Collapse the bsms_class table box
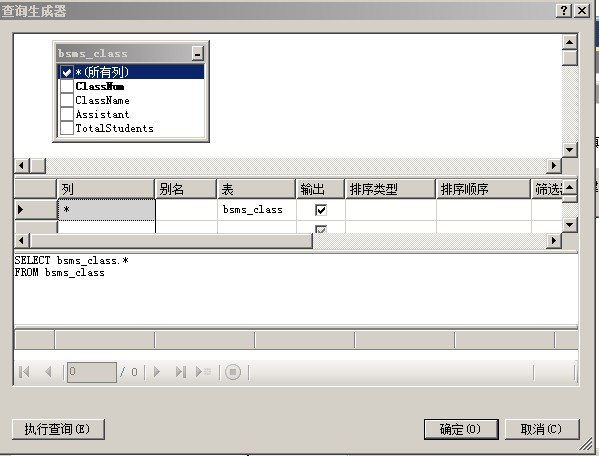 198,54
